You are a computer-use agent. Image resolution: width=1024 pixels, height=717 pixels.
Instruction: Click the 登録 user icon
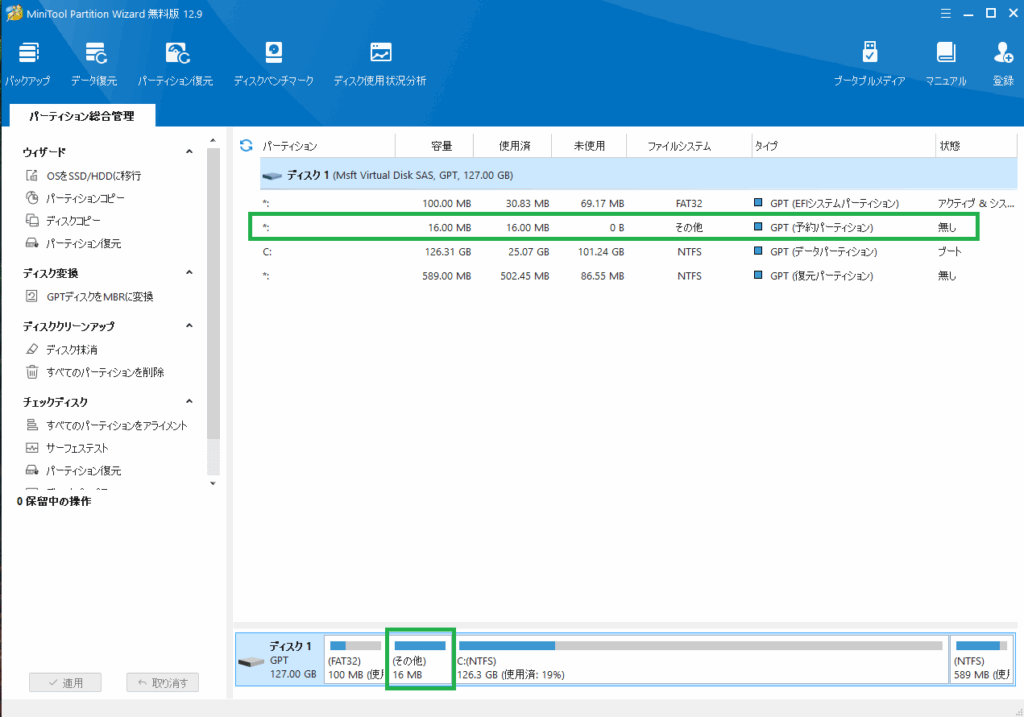pyautogui.click(x=1003, y=55)
